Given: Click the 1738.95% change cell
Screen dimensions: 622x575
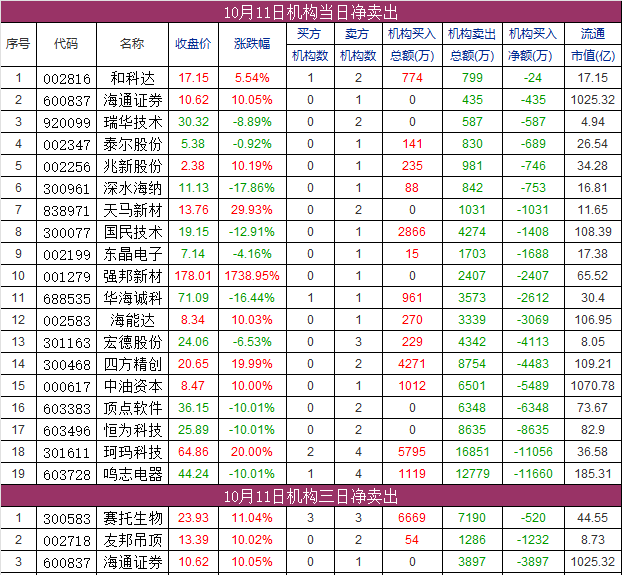Looking at the screenshot, I should [x=252, y=276].
